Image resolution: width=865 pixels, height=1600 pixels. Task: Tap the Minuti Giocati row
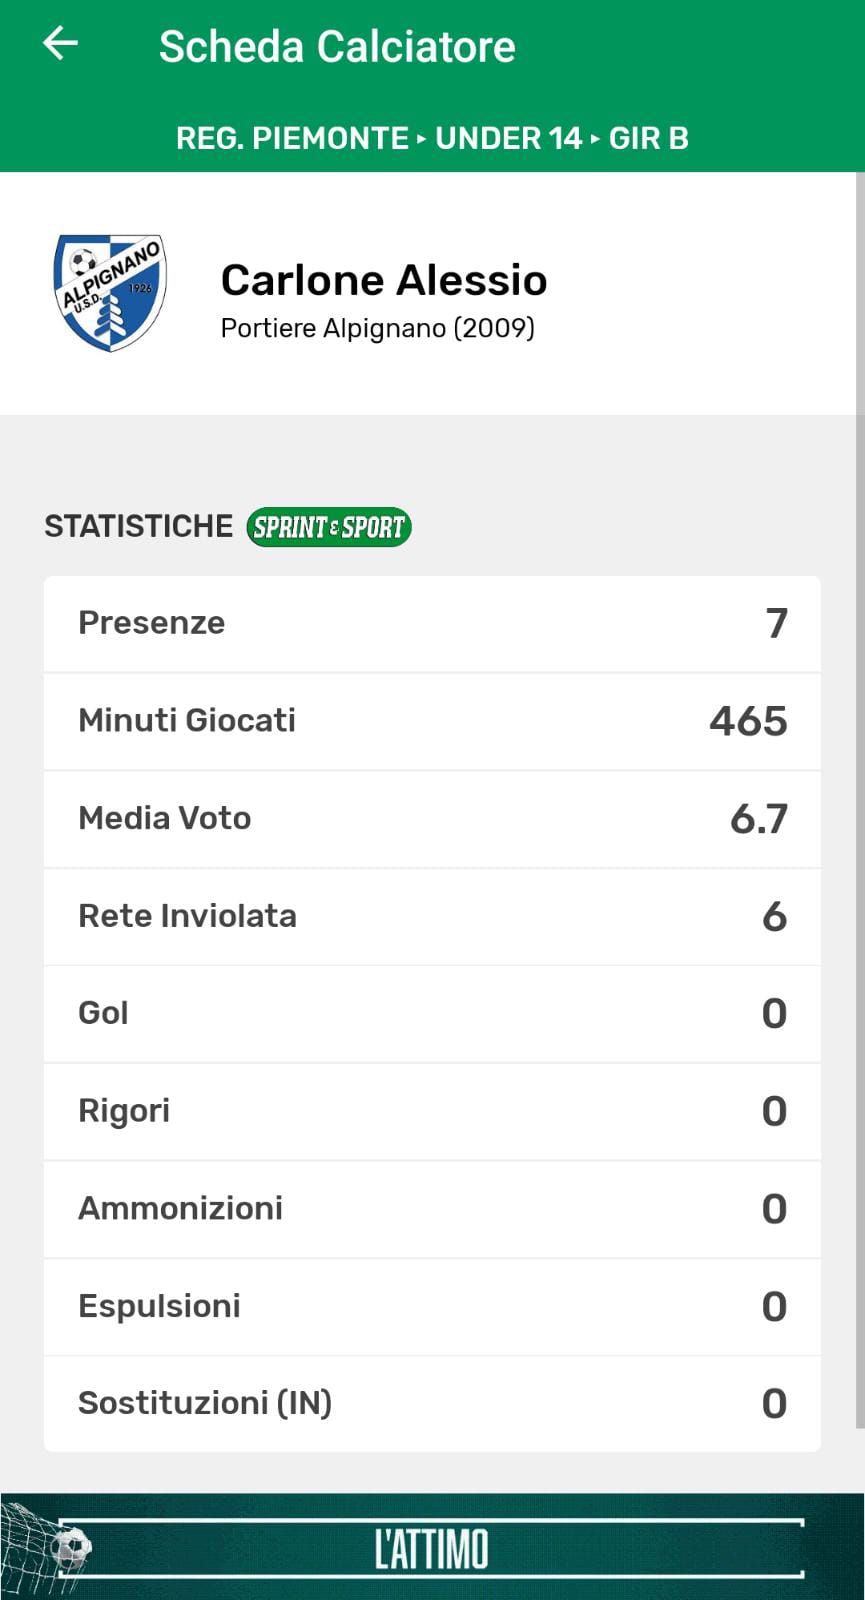pyautogui.click(x=432, y=721)
